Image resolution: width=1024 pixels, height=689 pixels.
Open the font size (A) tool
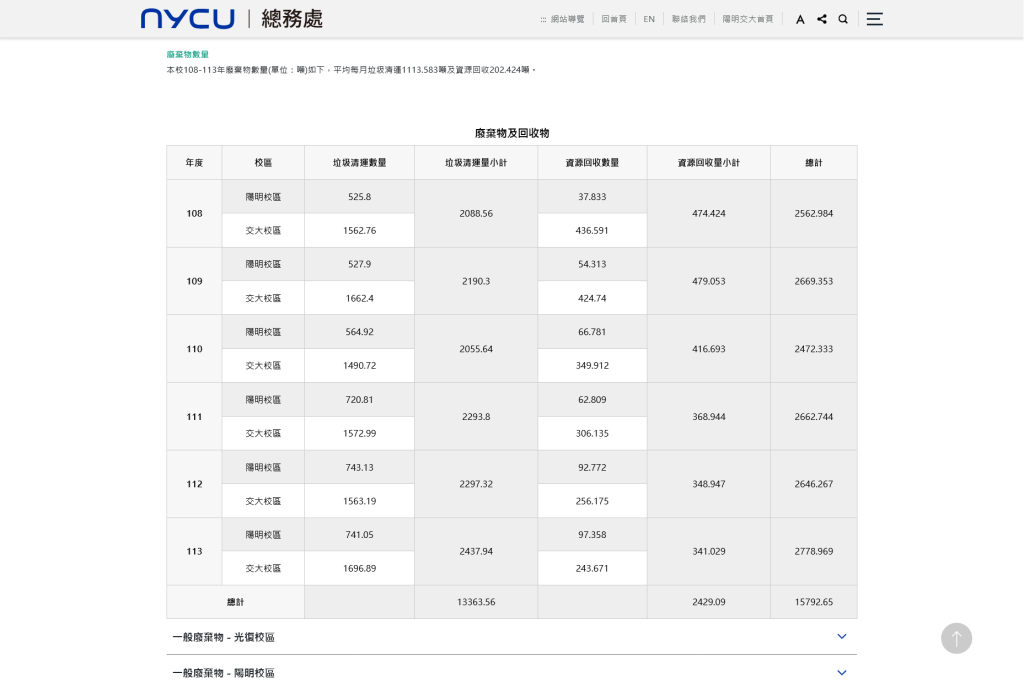coord(800,19)
